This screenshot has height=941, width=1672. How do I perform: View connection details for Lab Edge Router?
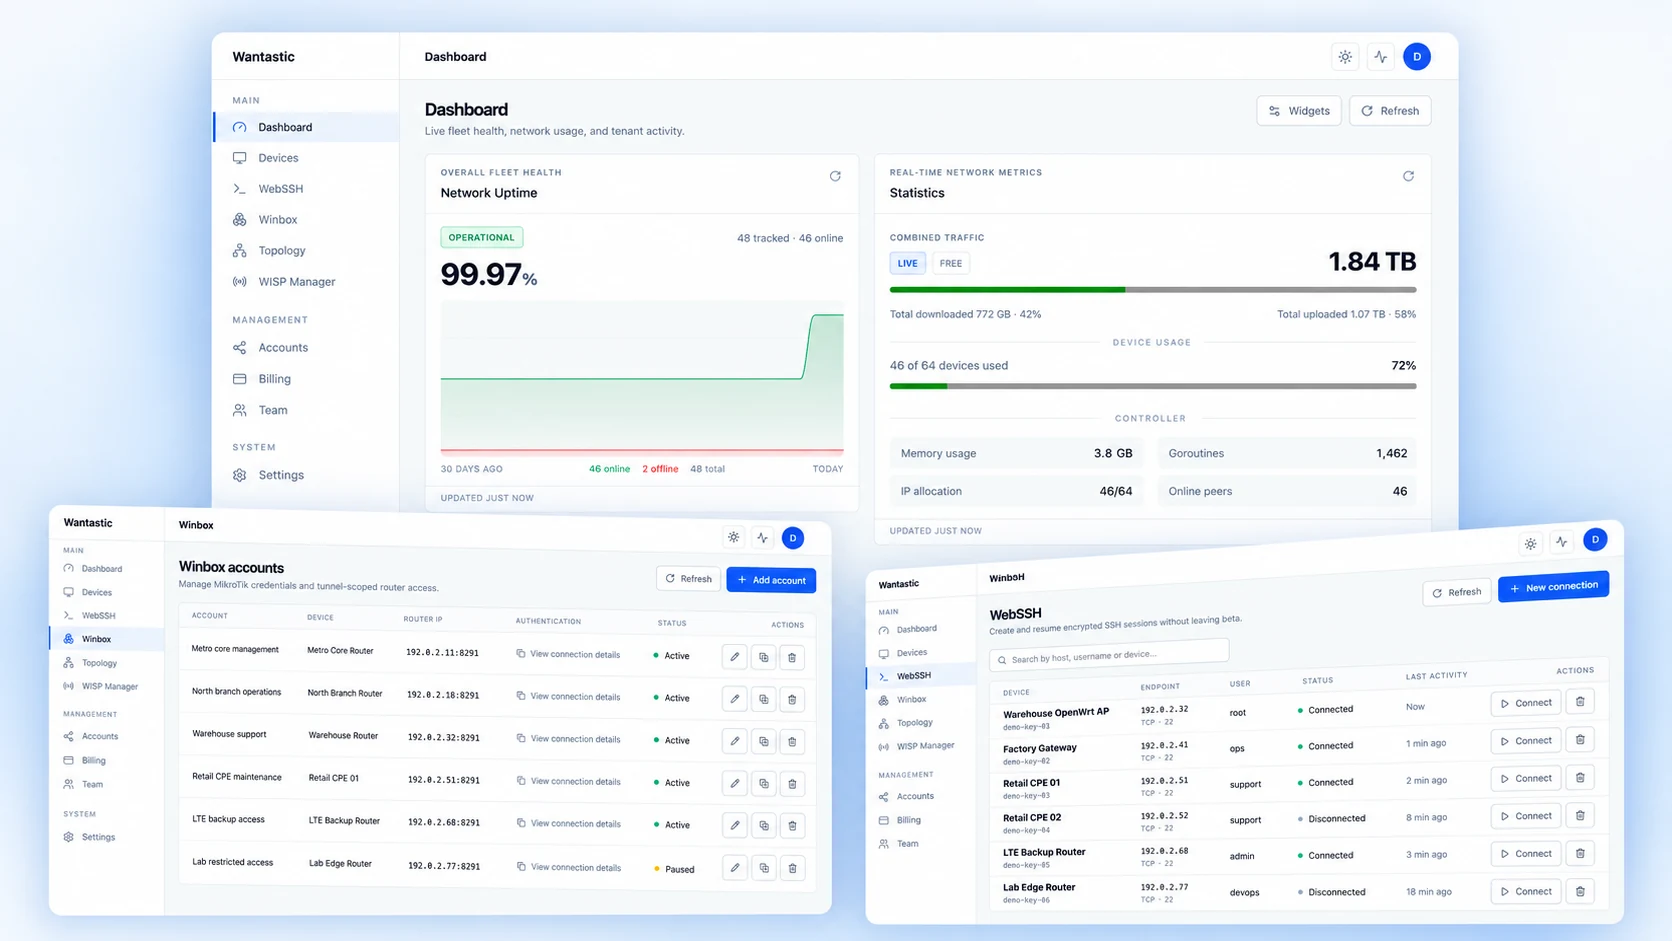(x=568, y=867)
